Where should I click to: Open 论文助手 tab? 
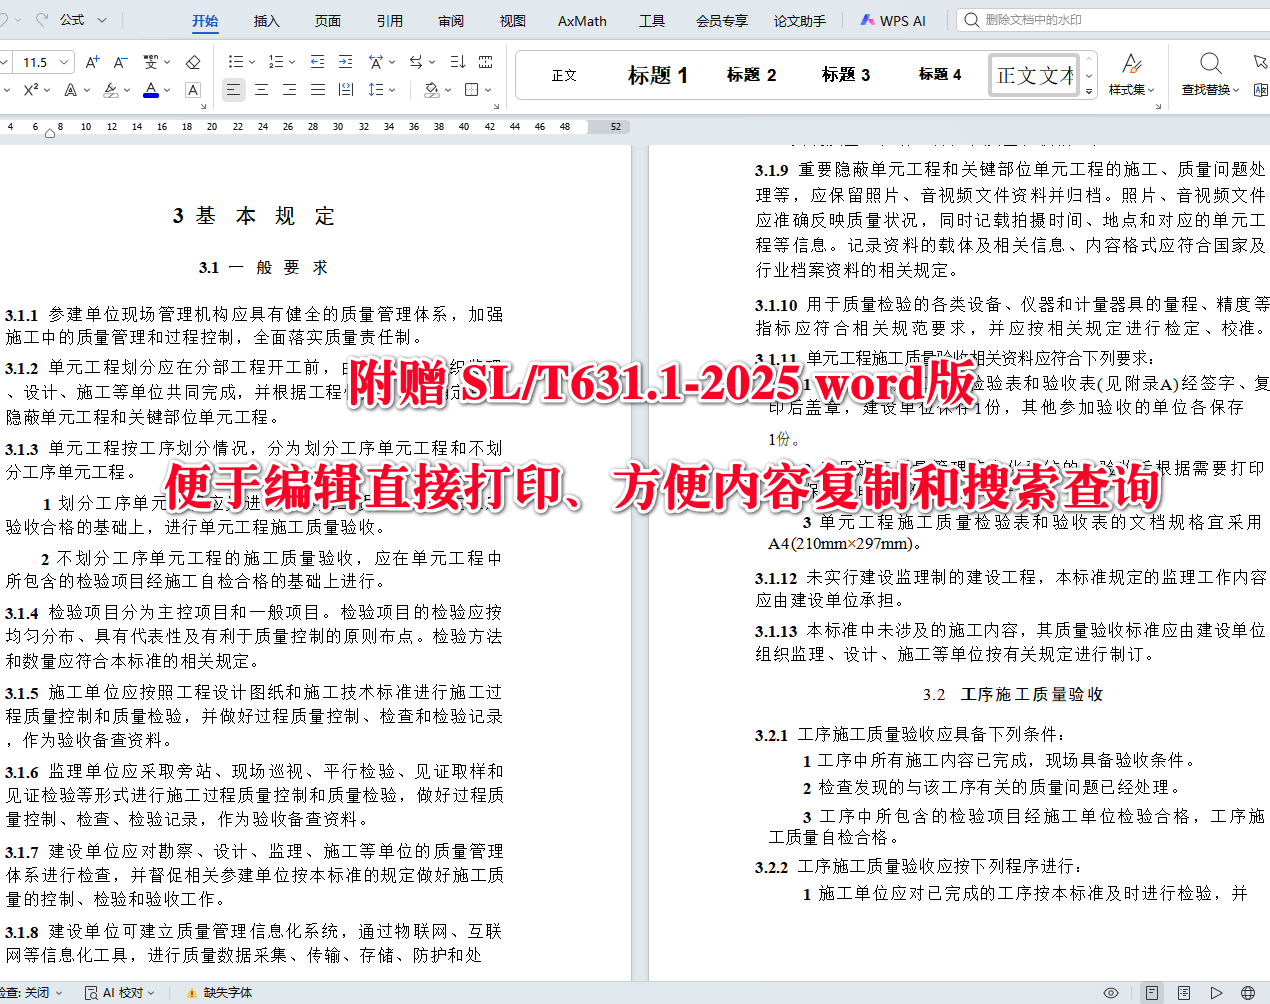800,21
